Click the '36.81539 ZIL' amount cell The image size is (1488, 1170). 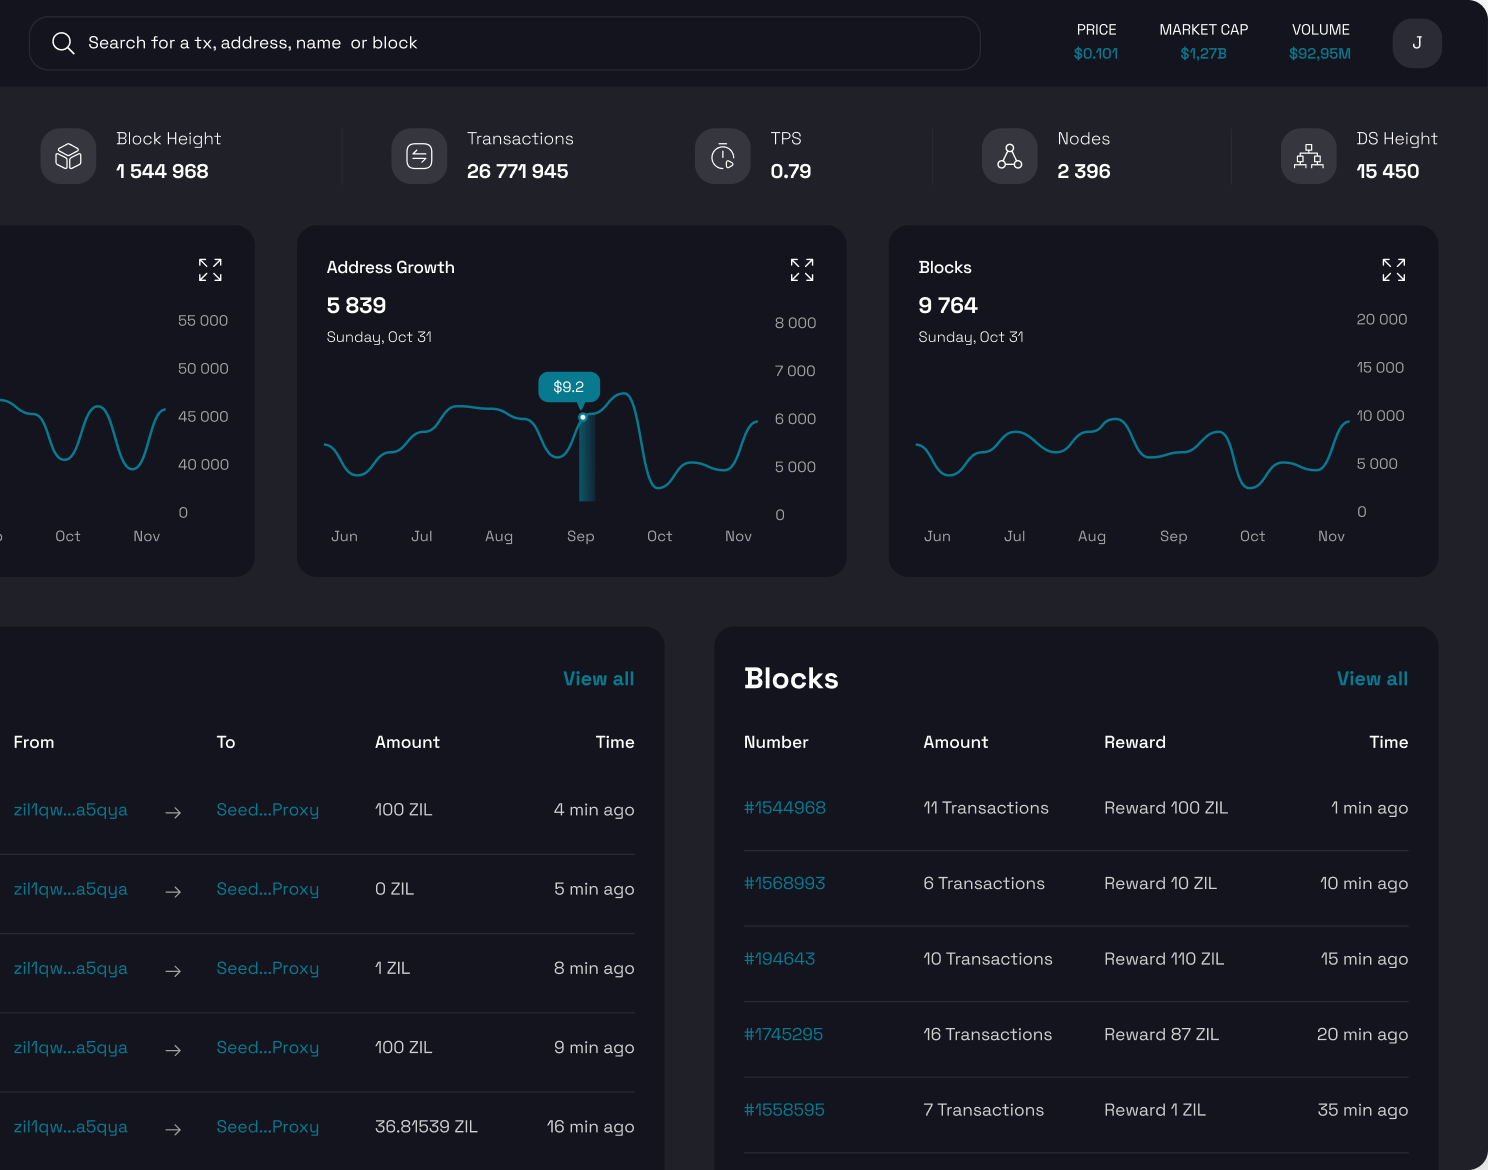(x=426, y=1127)
